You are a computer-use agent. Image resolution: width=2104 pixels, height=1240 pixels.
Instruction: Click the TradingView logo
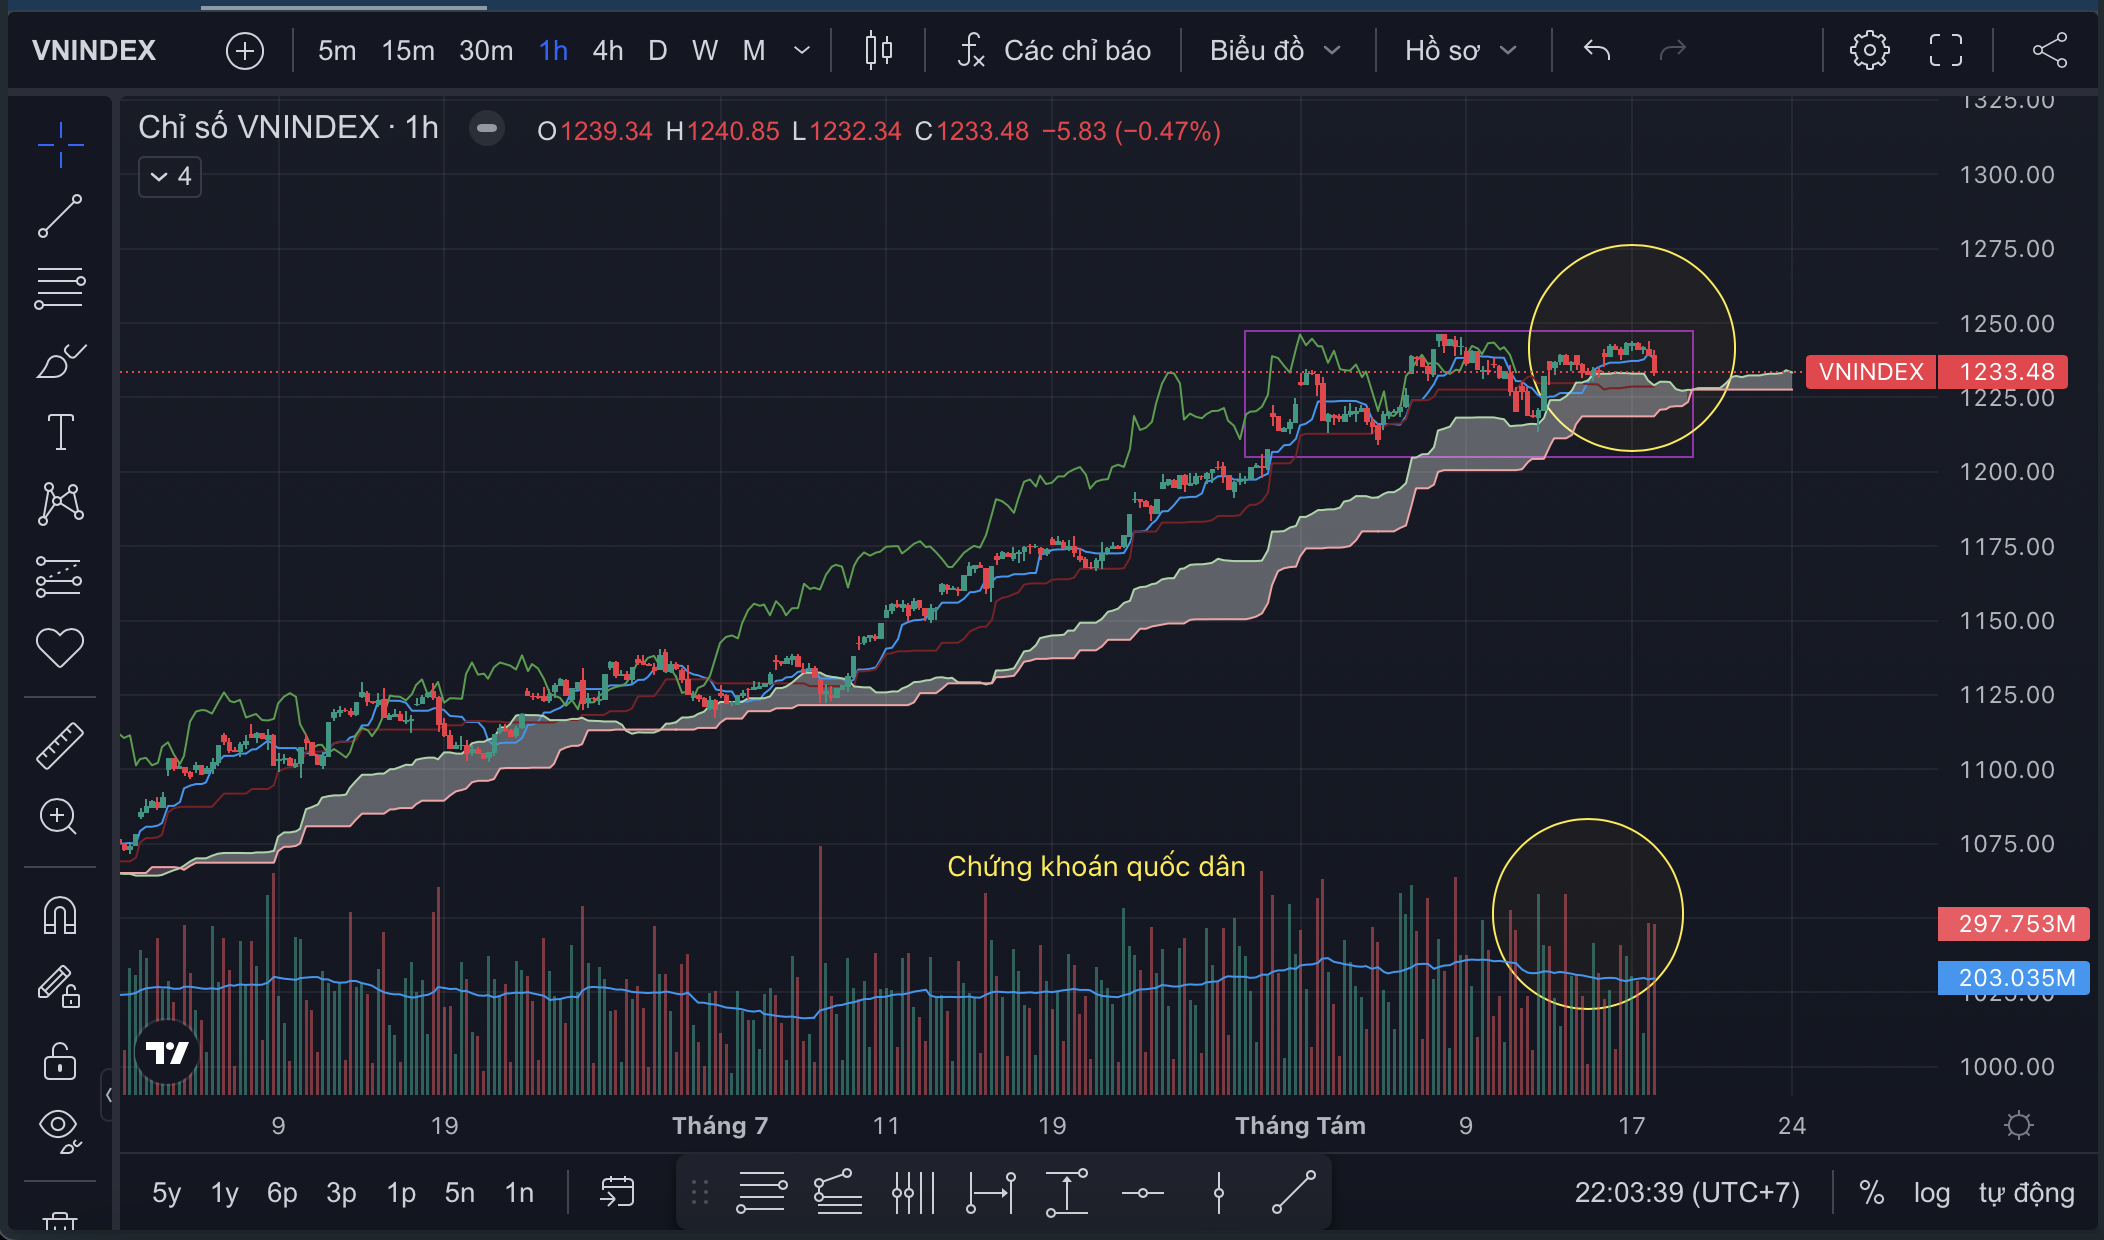(x=167, y=1052)
